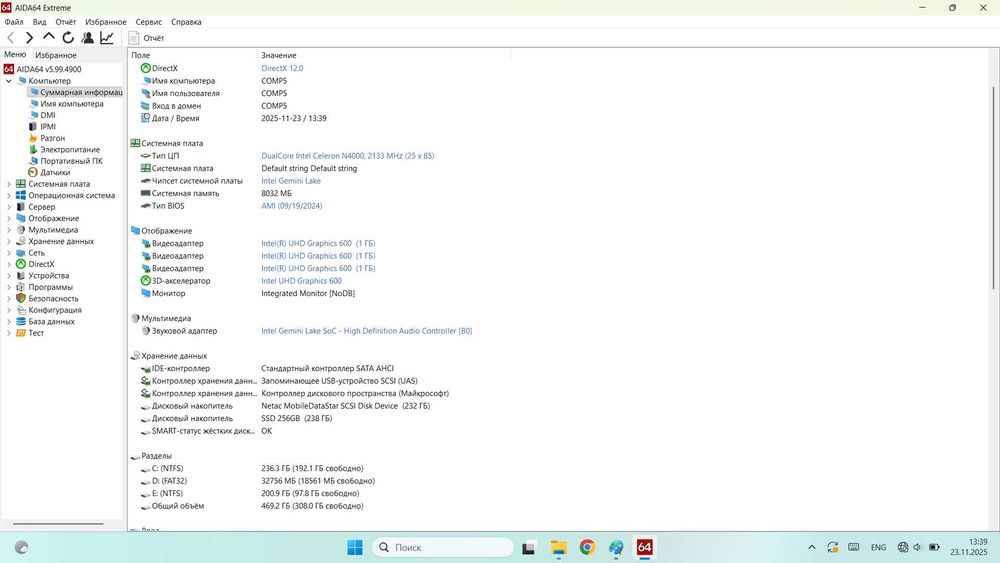The image size is (1000, 563).
Task: Open Google Chrome from the taskbar
Action: click(587, 547)
